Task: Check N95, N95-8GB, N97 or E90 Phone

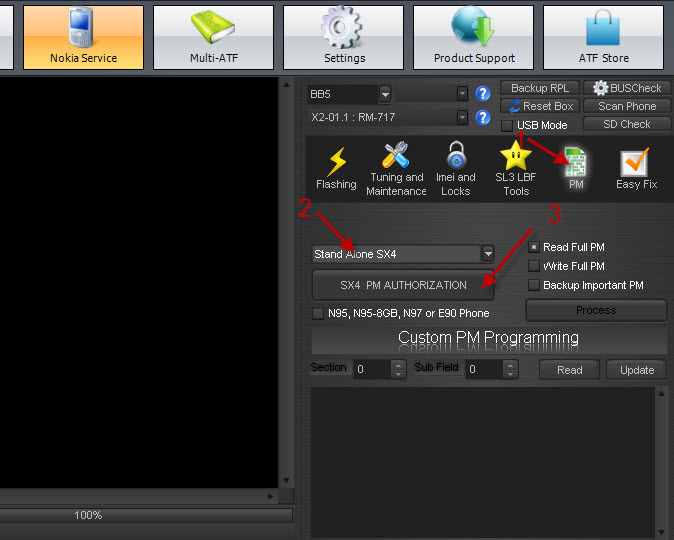Action: [x=318, y=313]
